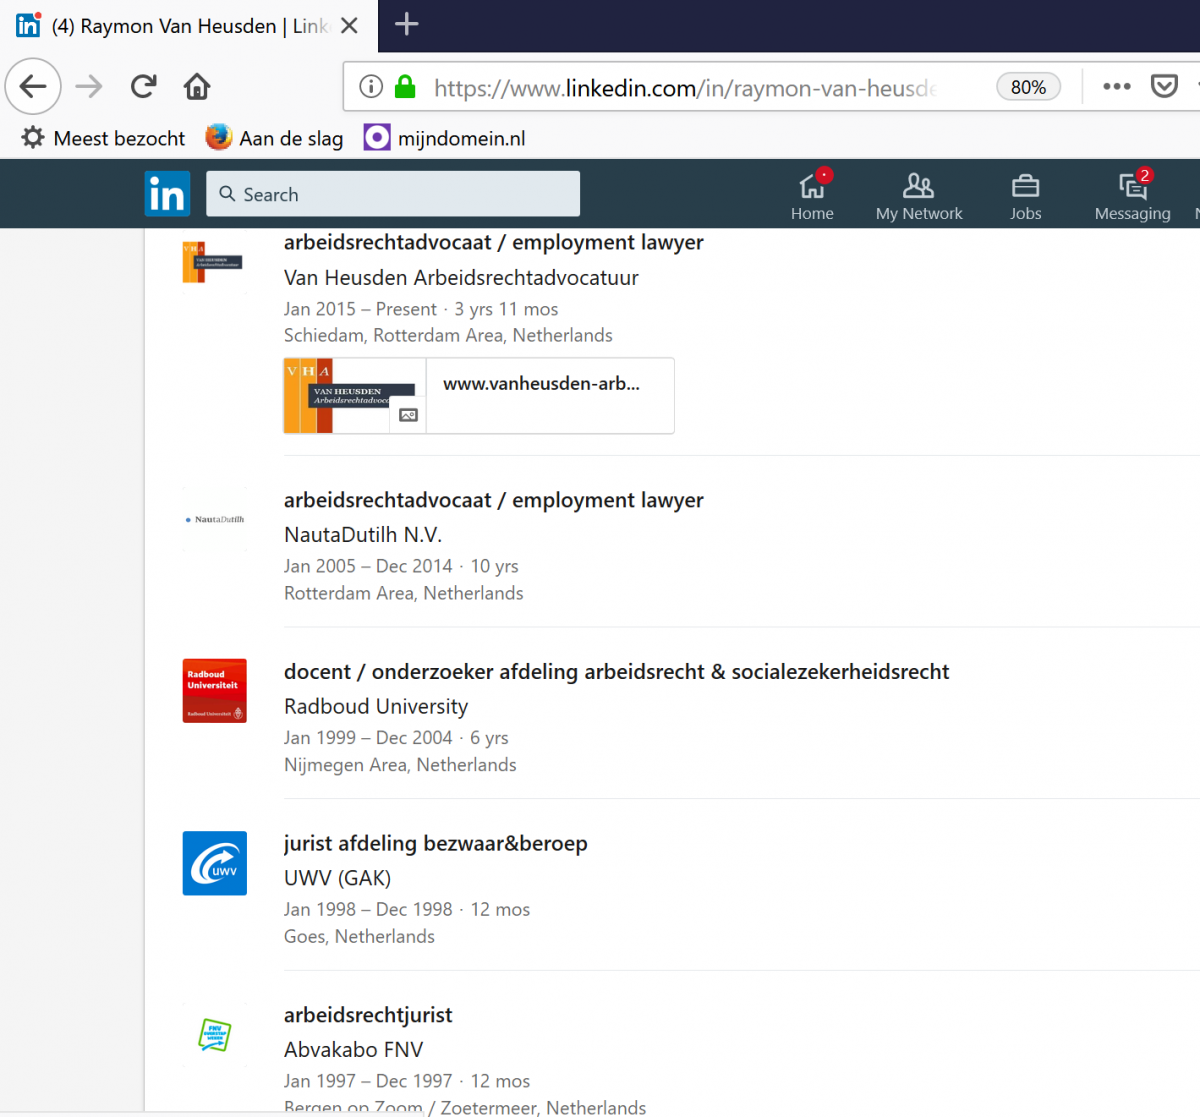
Task: Click the Abvakabo FNV company logo
Action: point(214,1035)
